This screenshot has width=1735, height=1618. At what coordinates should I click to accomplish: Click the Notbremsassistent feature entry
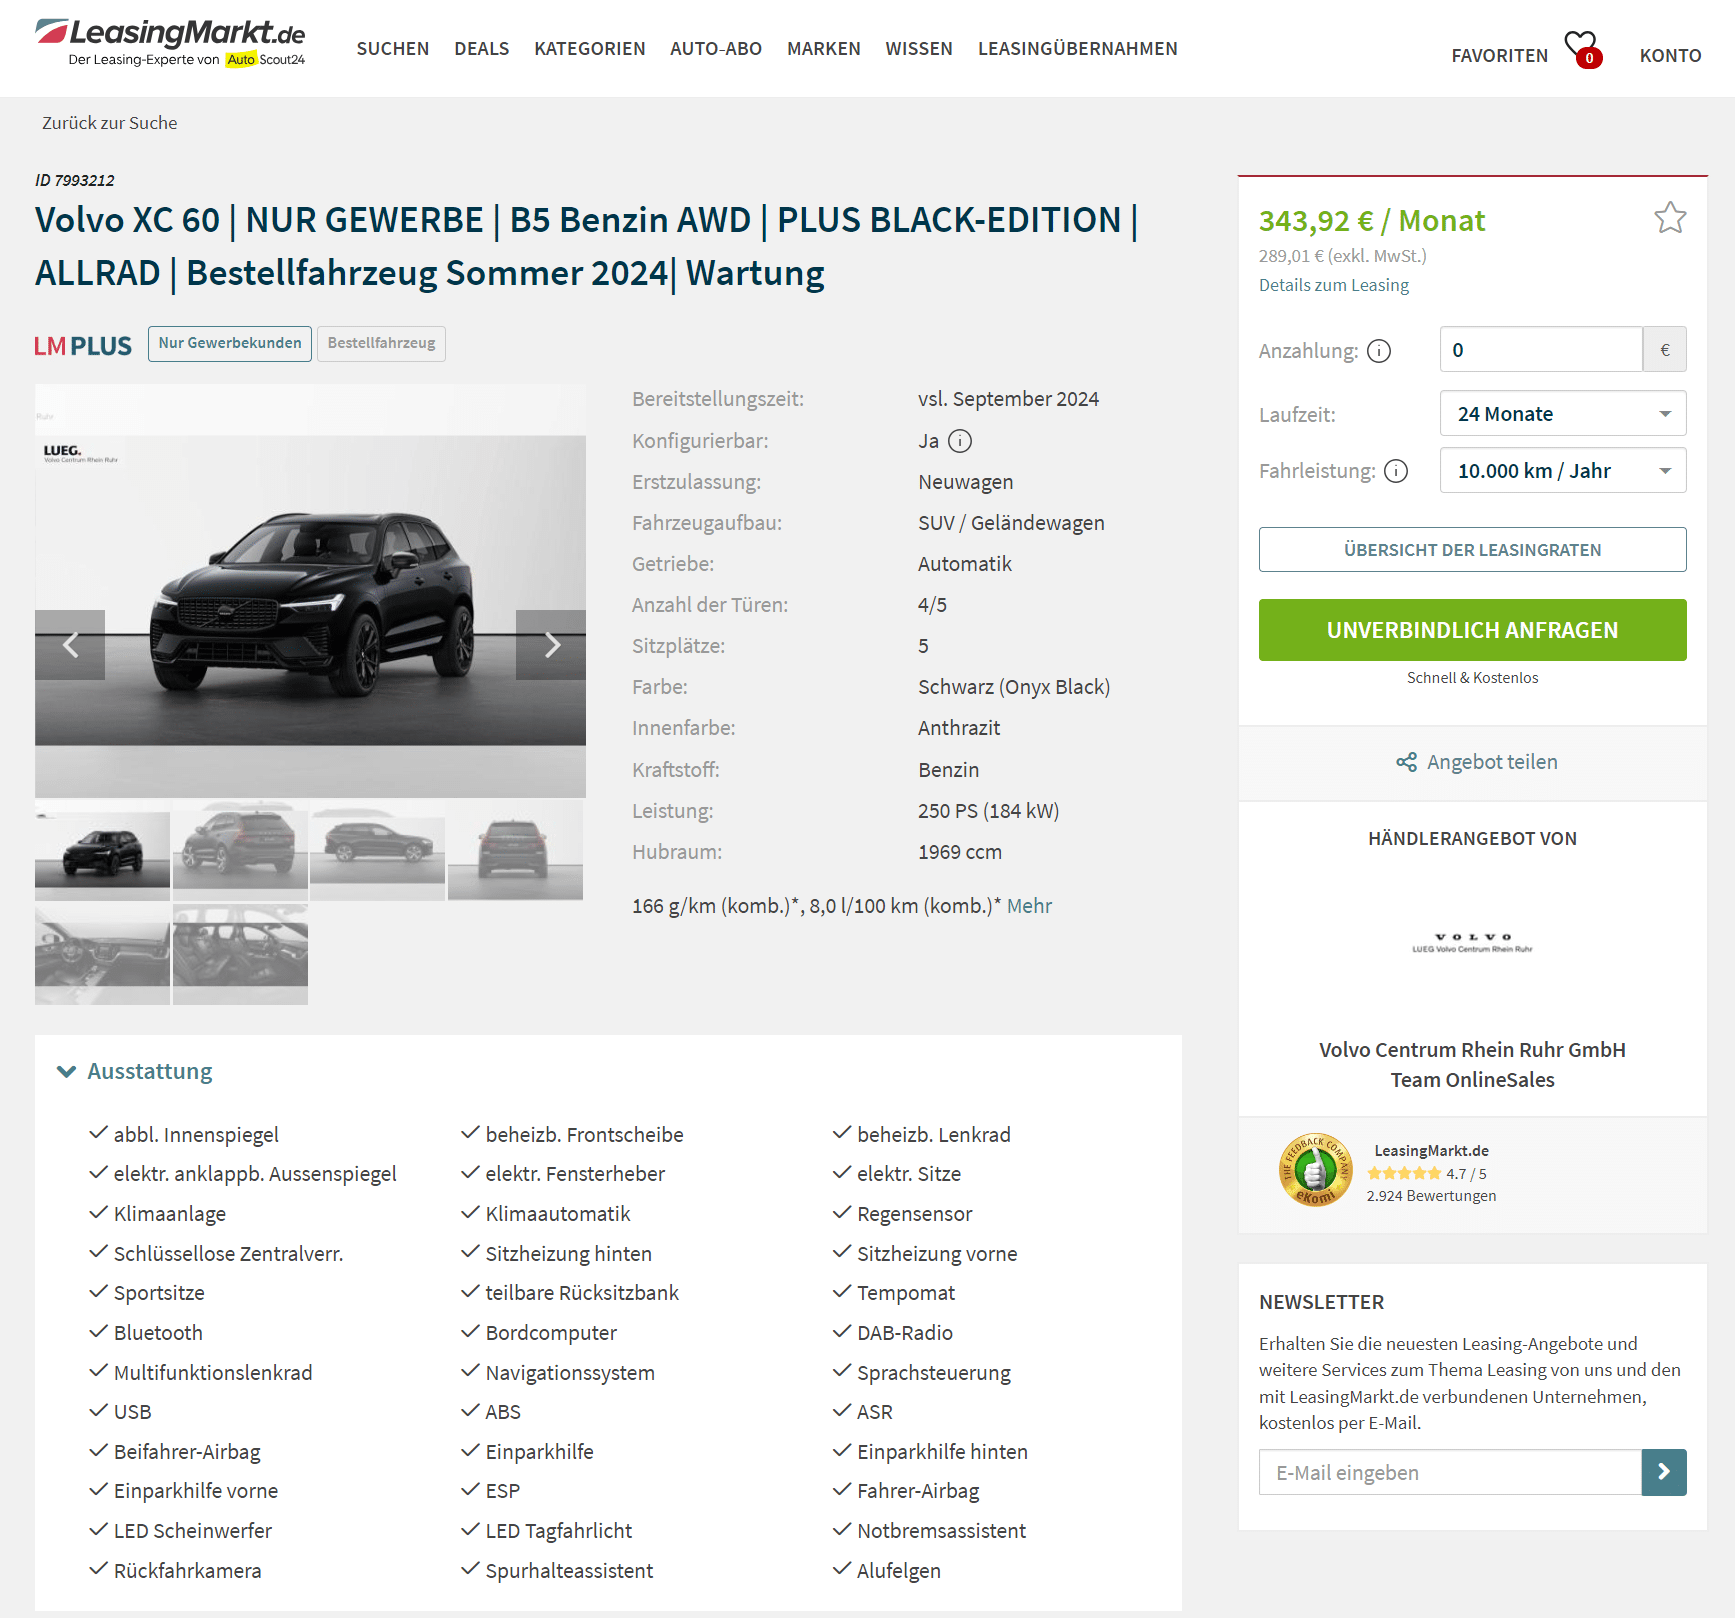tap(941, 1531)
